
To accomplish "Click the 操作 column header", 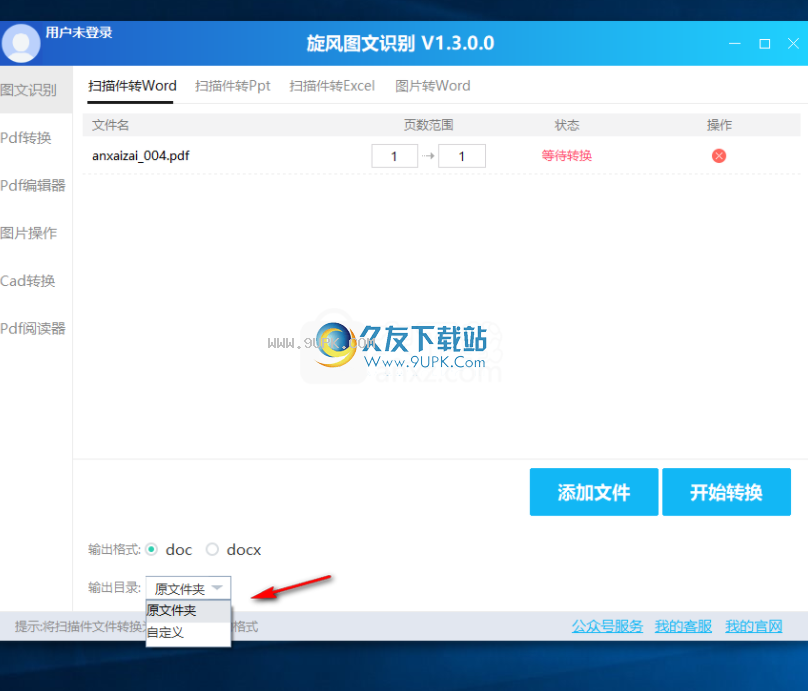I will pos(719,125).
